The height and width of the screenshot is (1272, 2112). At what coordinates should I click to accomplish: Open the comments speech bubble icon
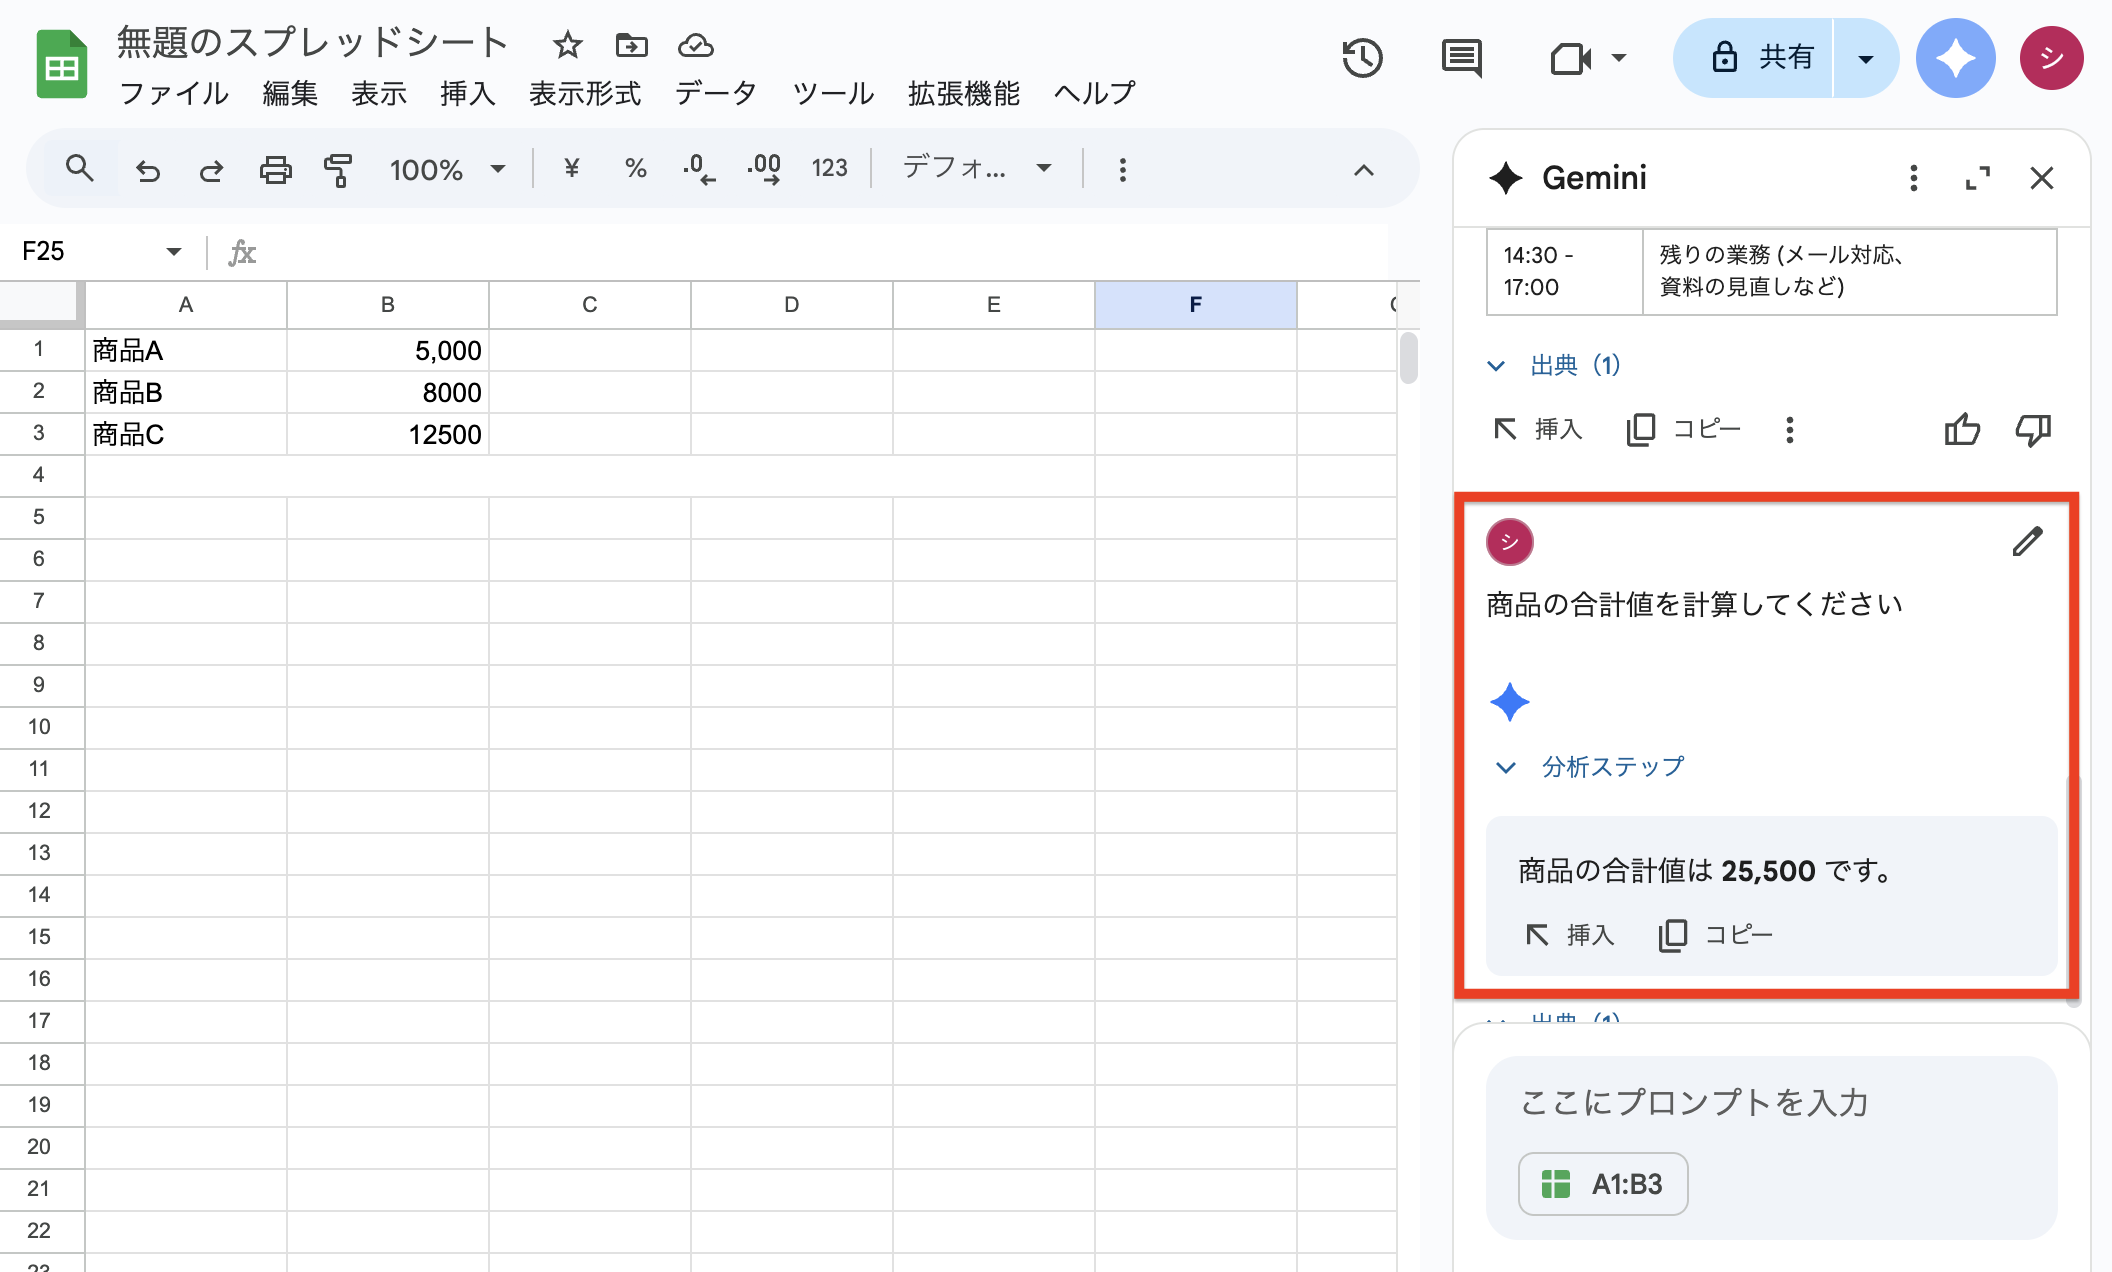pyautogui.click(x=1461, y=58)
